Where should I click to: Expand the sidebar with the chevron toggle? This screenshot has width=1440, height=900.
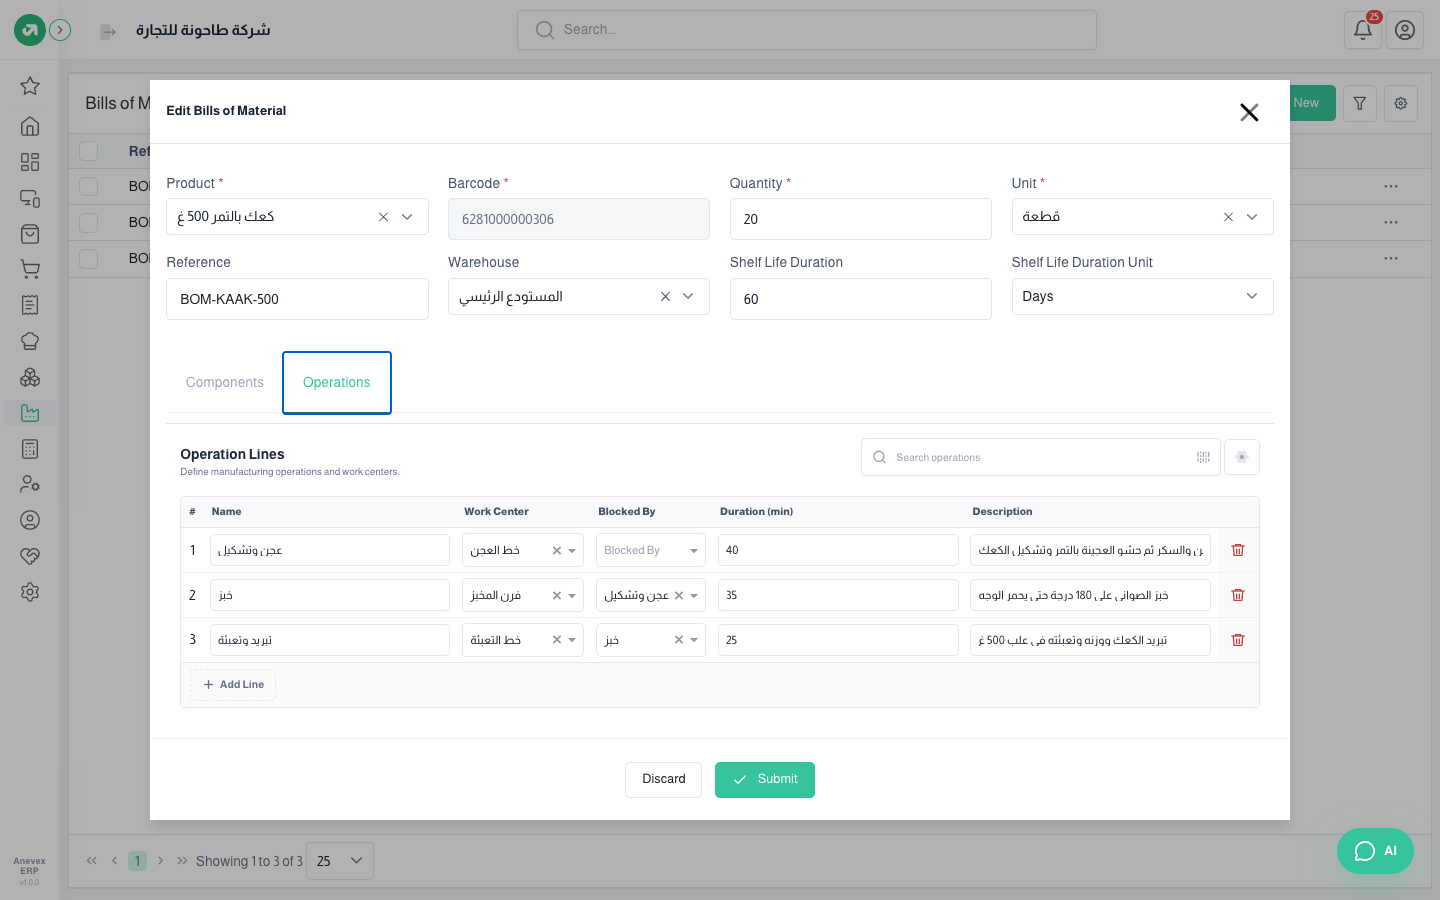pyautogui.click(x=60, y=30)
